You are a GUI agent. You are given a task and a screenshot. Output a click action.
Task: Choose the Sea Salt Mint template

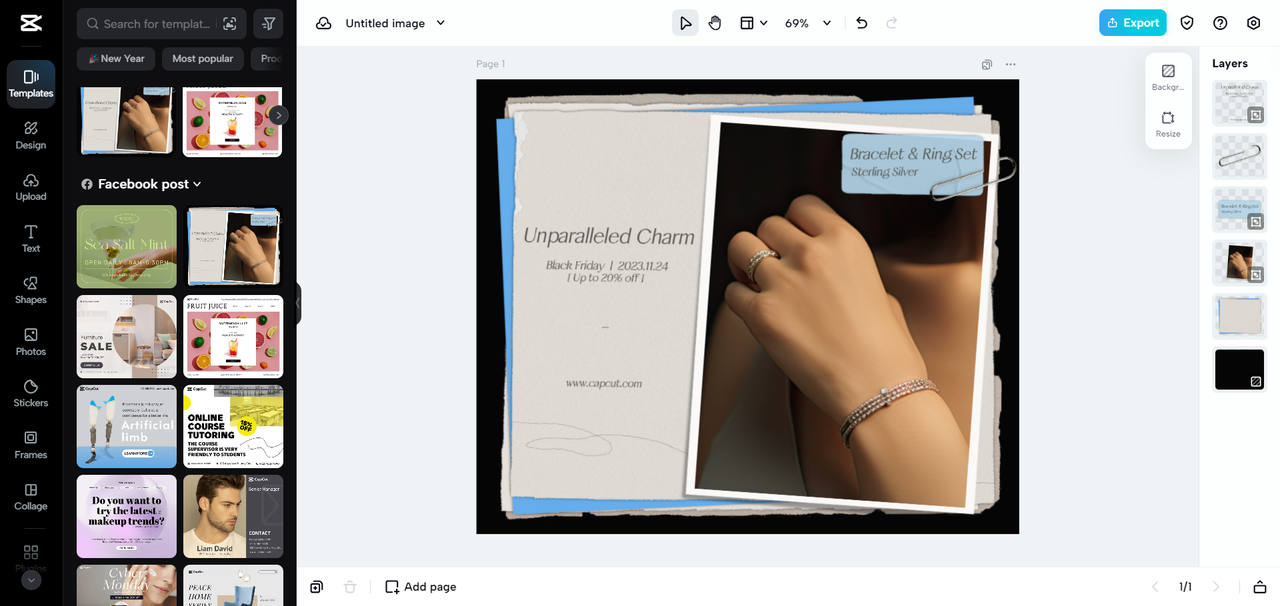(127, 247)
